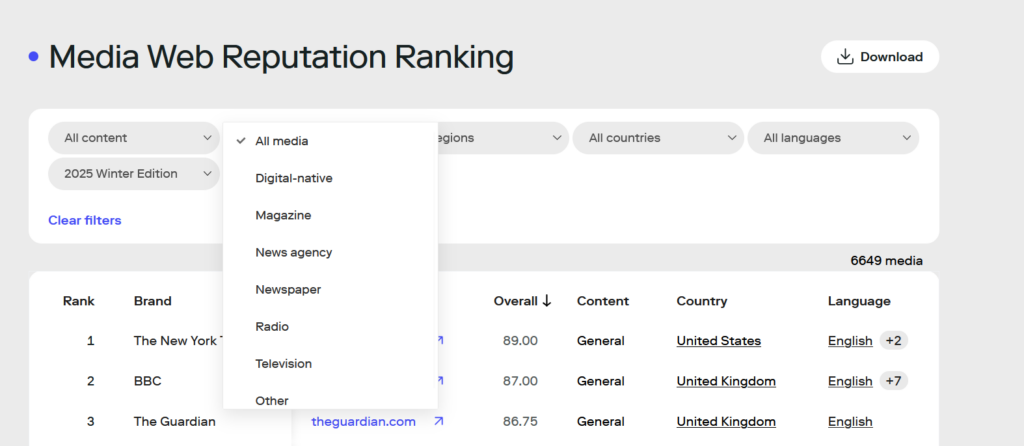Open theguardian.com website link
This screenshot has height=446, width=1024.
pos(363,422)
